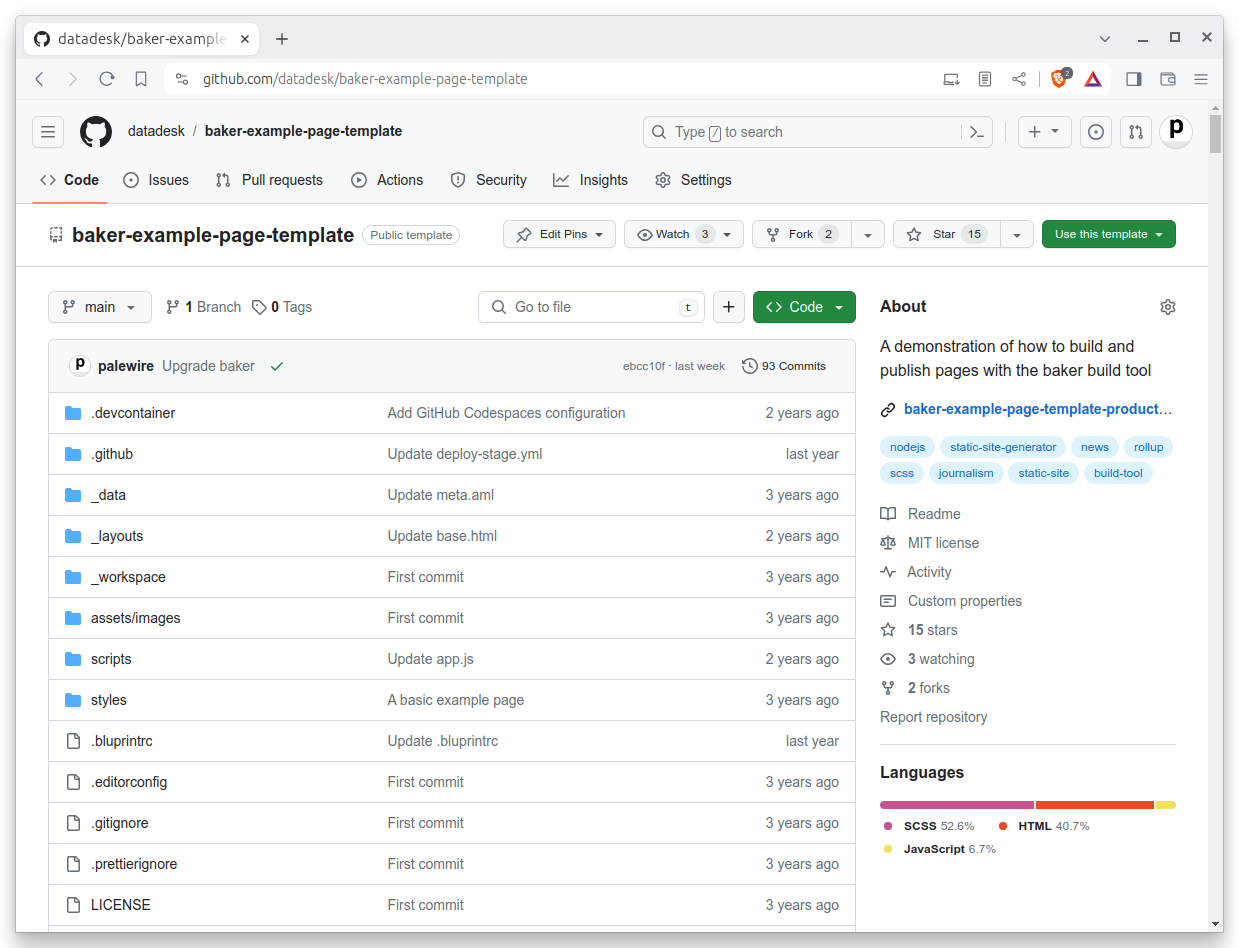This screenshot has width=1239, height=948.
Task: Click the browser reload icon
Action: point(106,79)
